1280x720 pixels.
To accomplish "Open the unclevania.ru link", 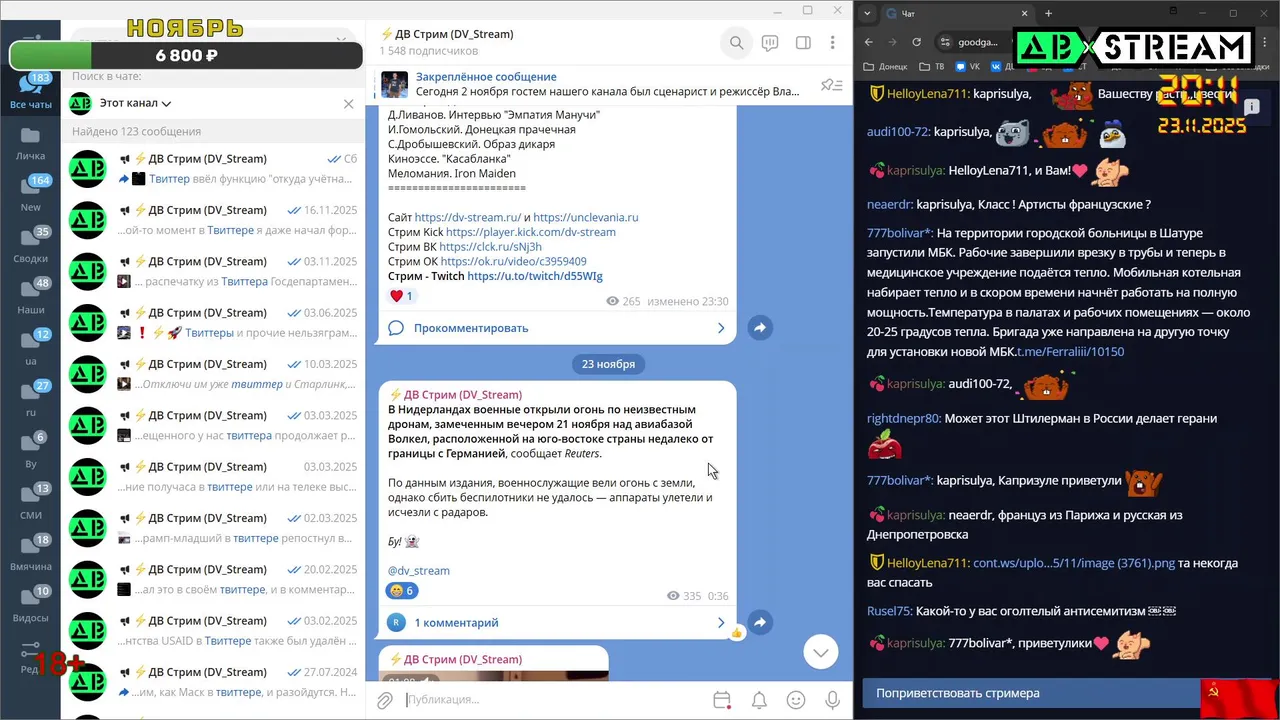I will pyautogui.click(x=585, y=217).
